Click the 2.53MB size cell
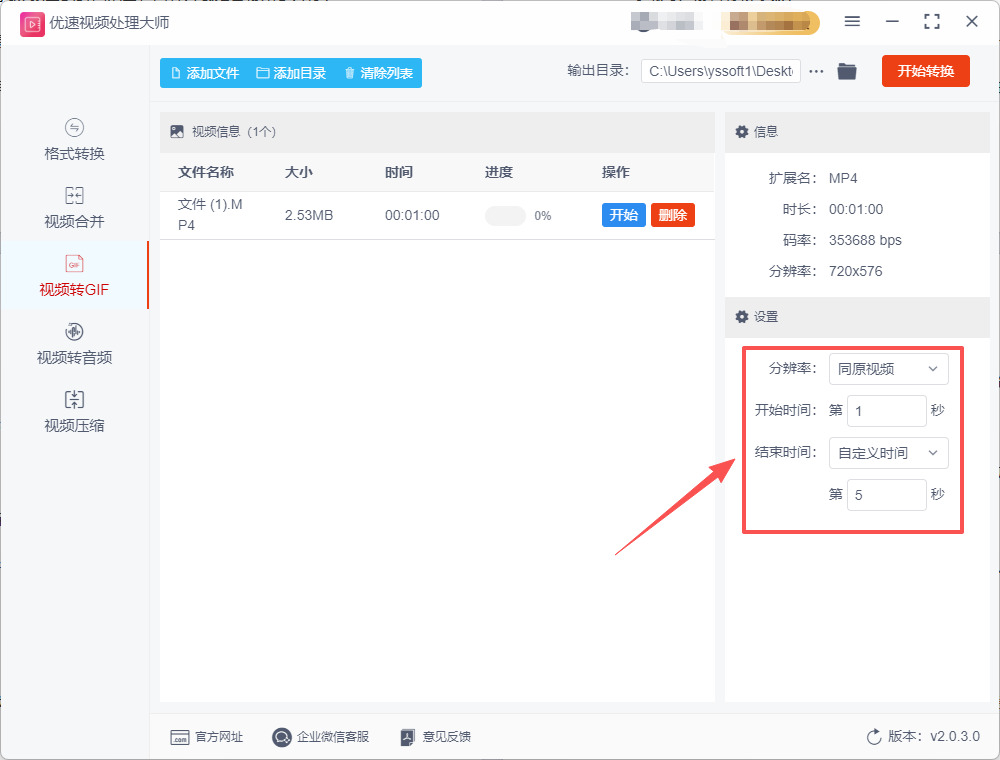 [x=309, y=216]
